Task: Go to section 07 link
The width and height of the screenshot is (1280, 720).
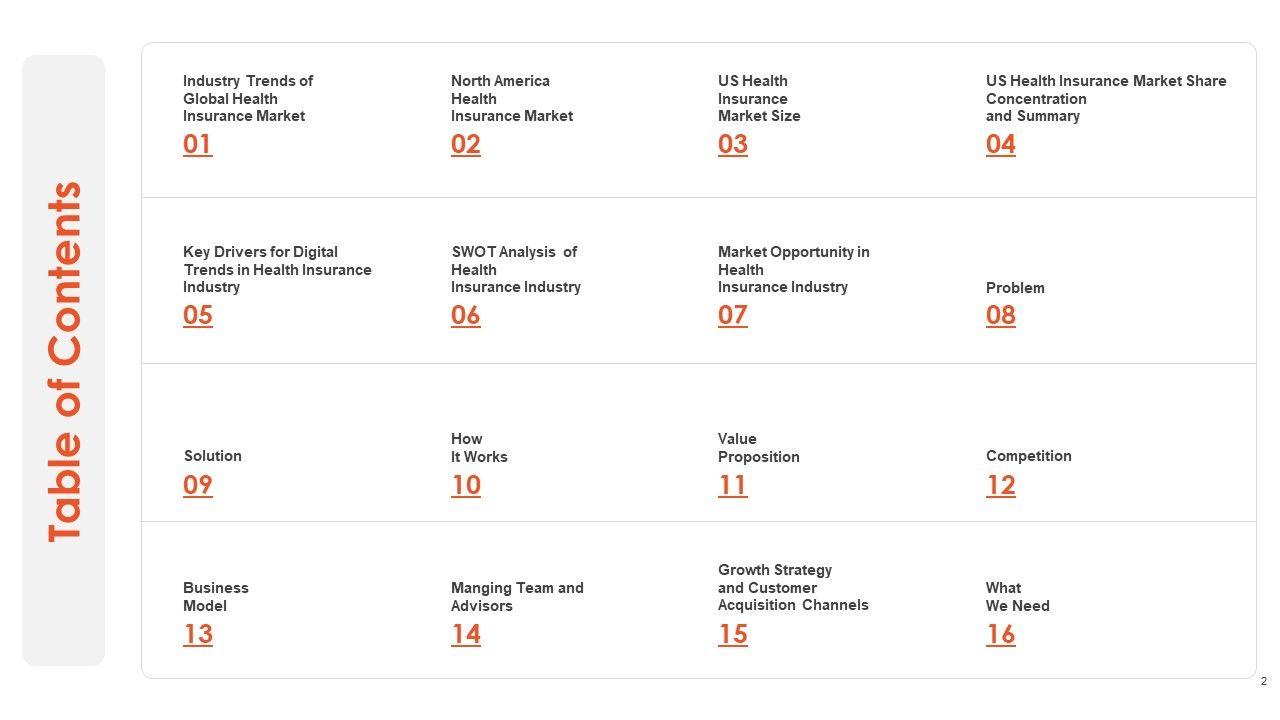Action: point(732,315)
